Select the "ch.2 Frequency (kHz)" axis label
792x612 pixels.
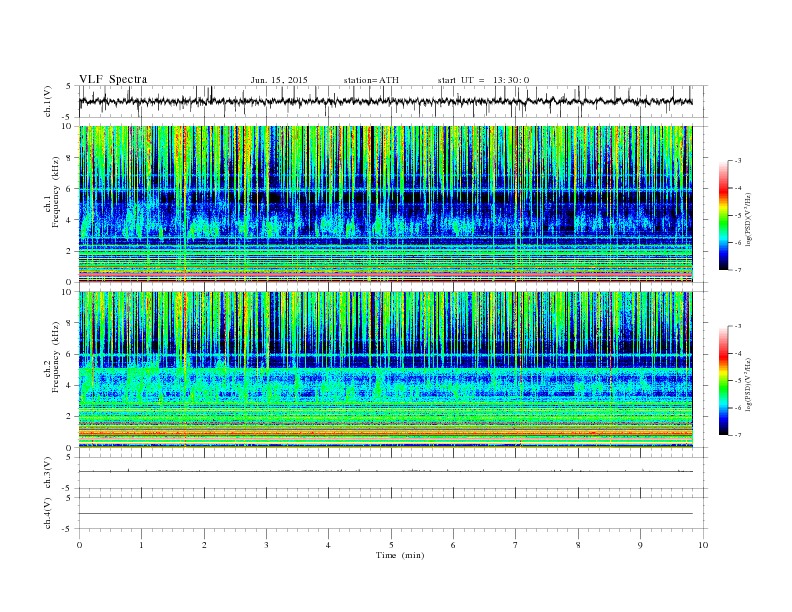point(52,357)
